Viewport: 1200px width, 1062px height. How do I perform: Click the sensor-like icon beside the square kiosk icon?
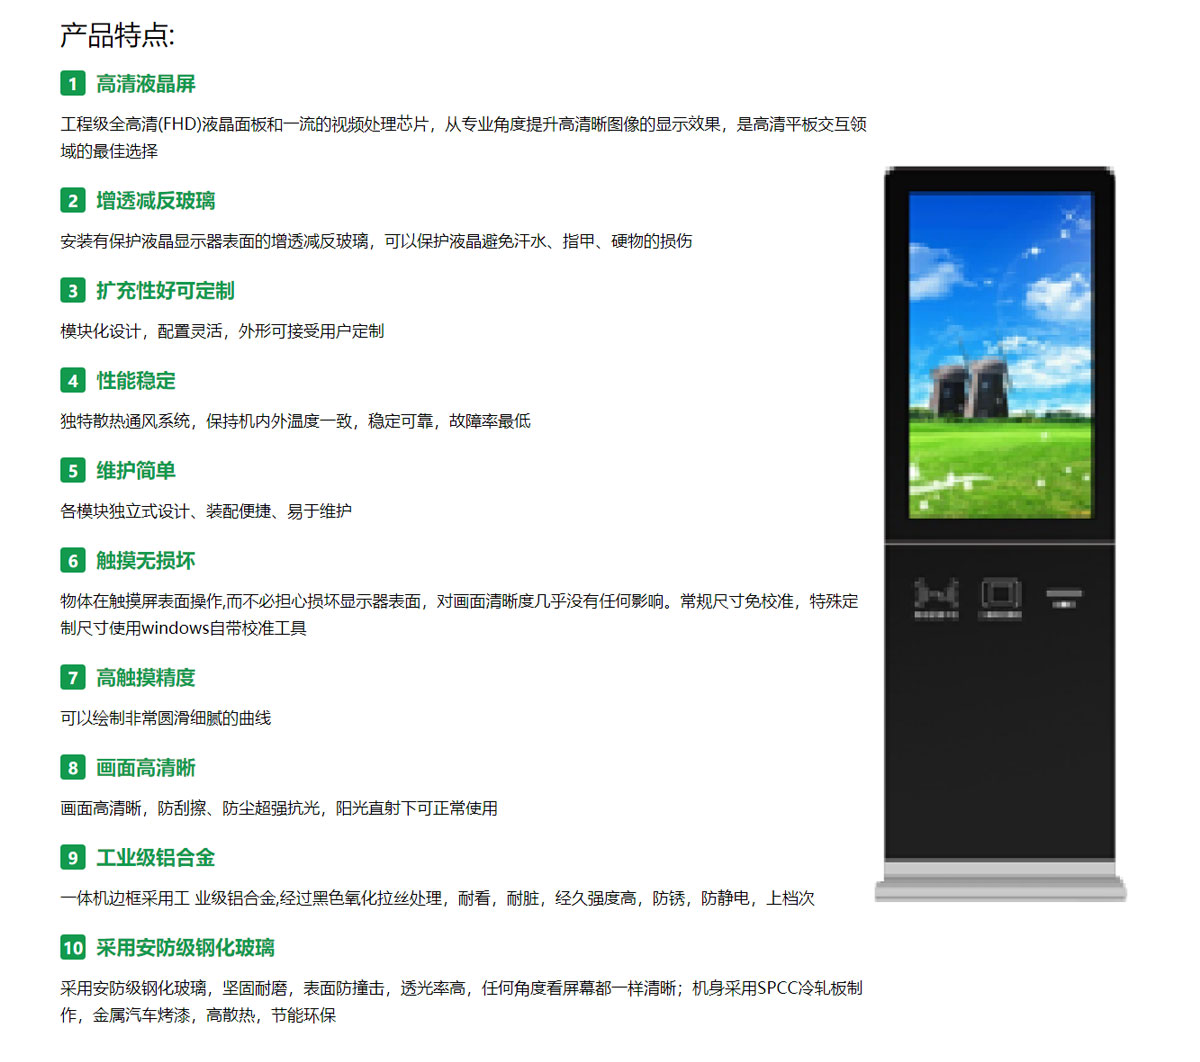[936, 597]
